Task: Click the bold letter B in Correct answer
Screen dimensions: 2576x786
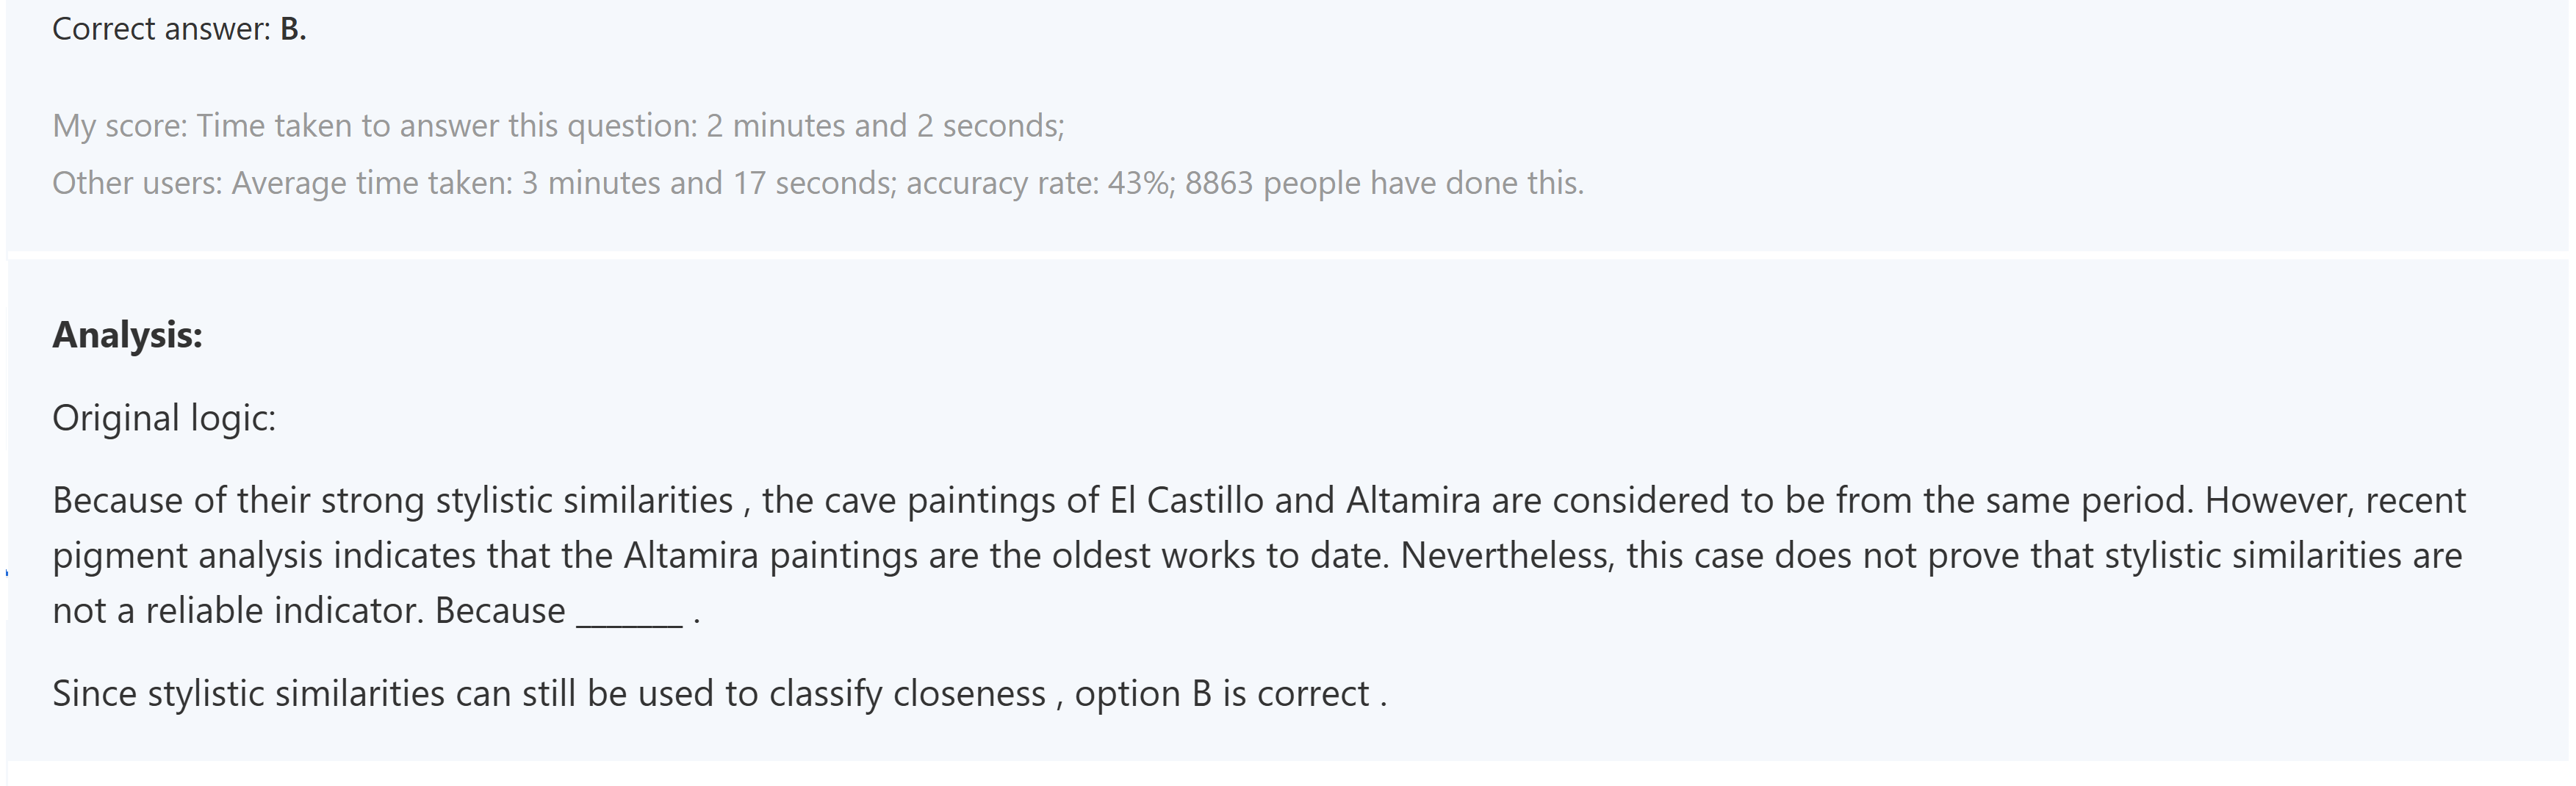Action: click(291, 30)
